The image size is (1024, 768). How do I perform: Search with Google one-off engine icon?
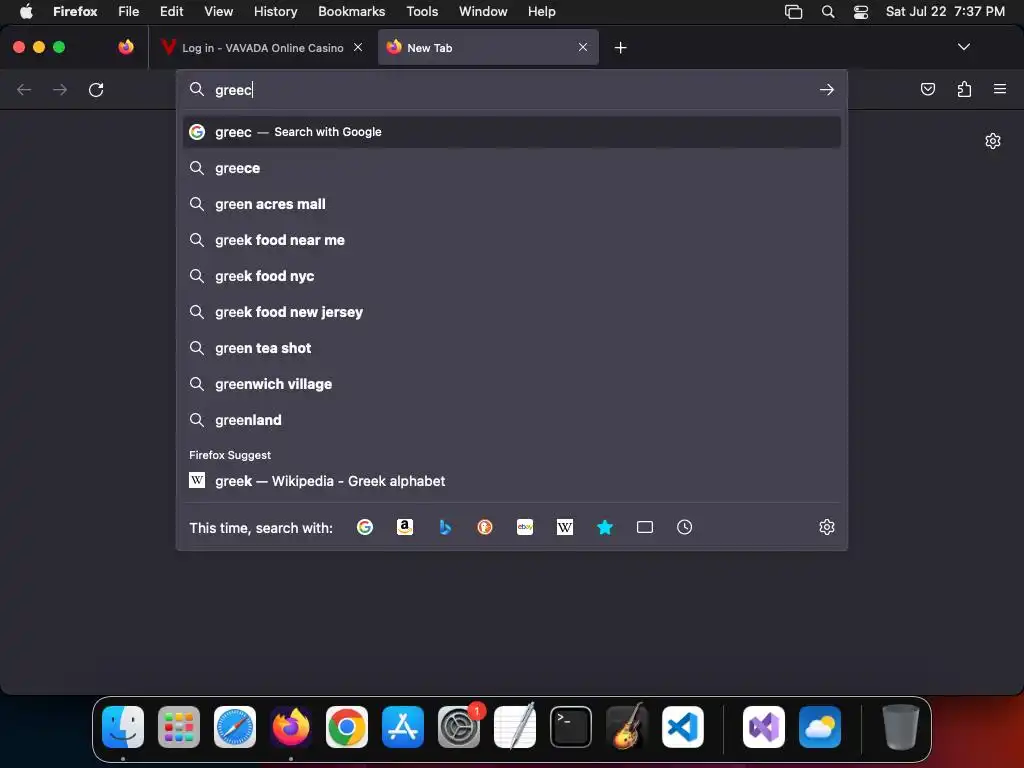[x=365, y=527]
